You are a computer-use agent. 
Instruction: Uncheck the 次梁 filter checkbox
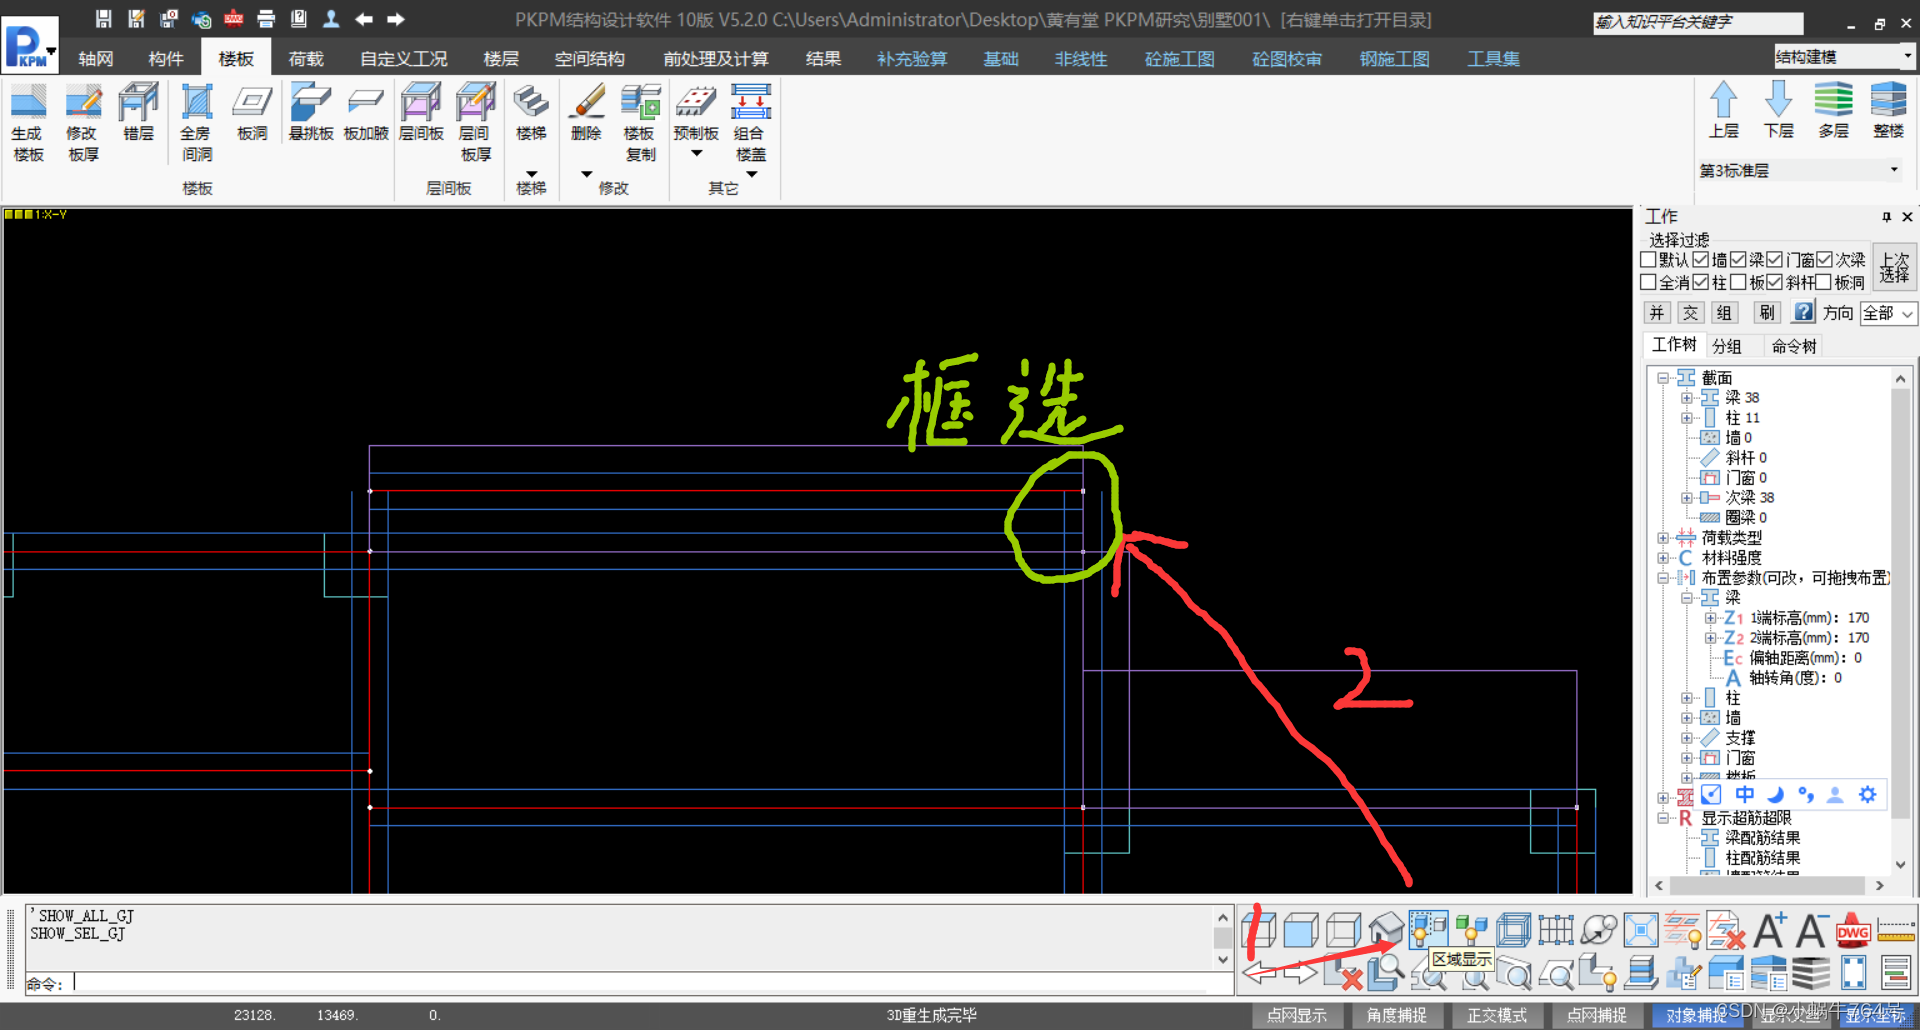tap(1824, 260)
